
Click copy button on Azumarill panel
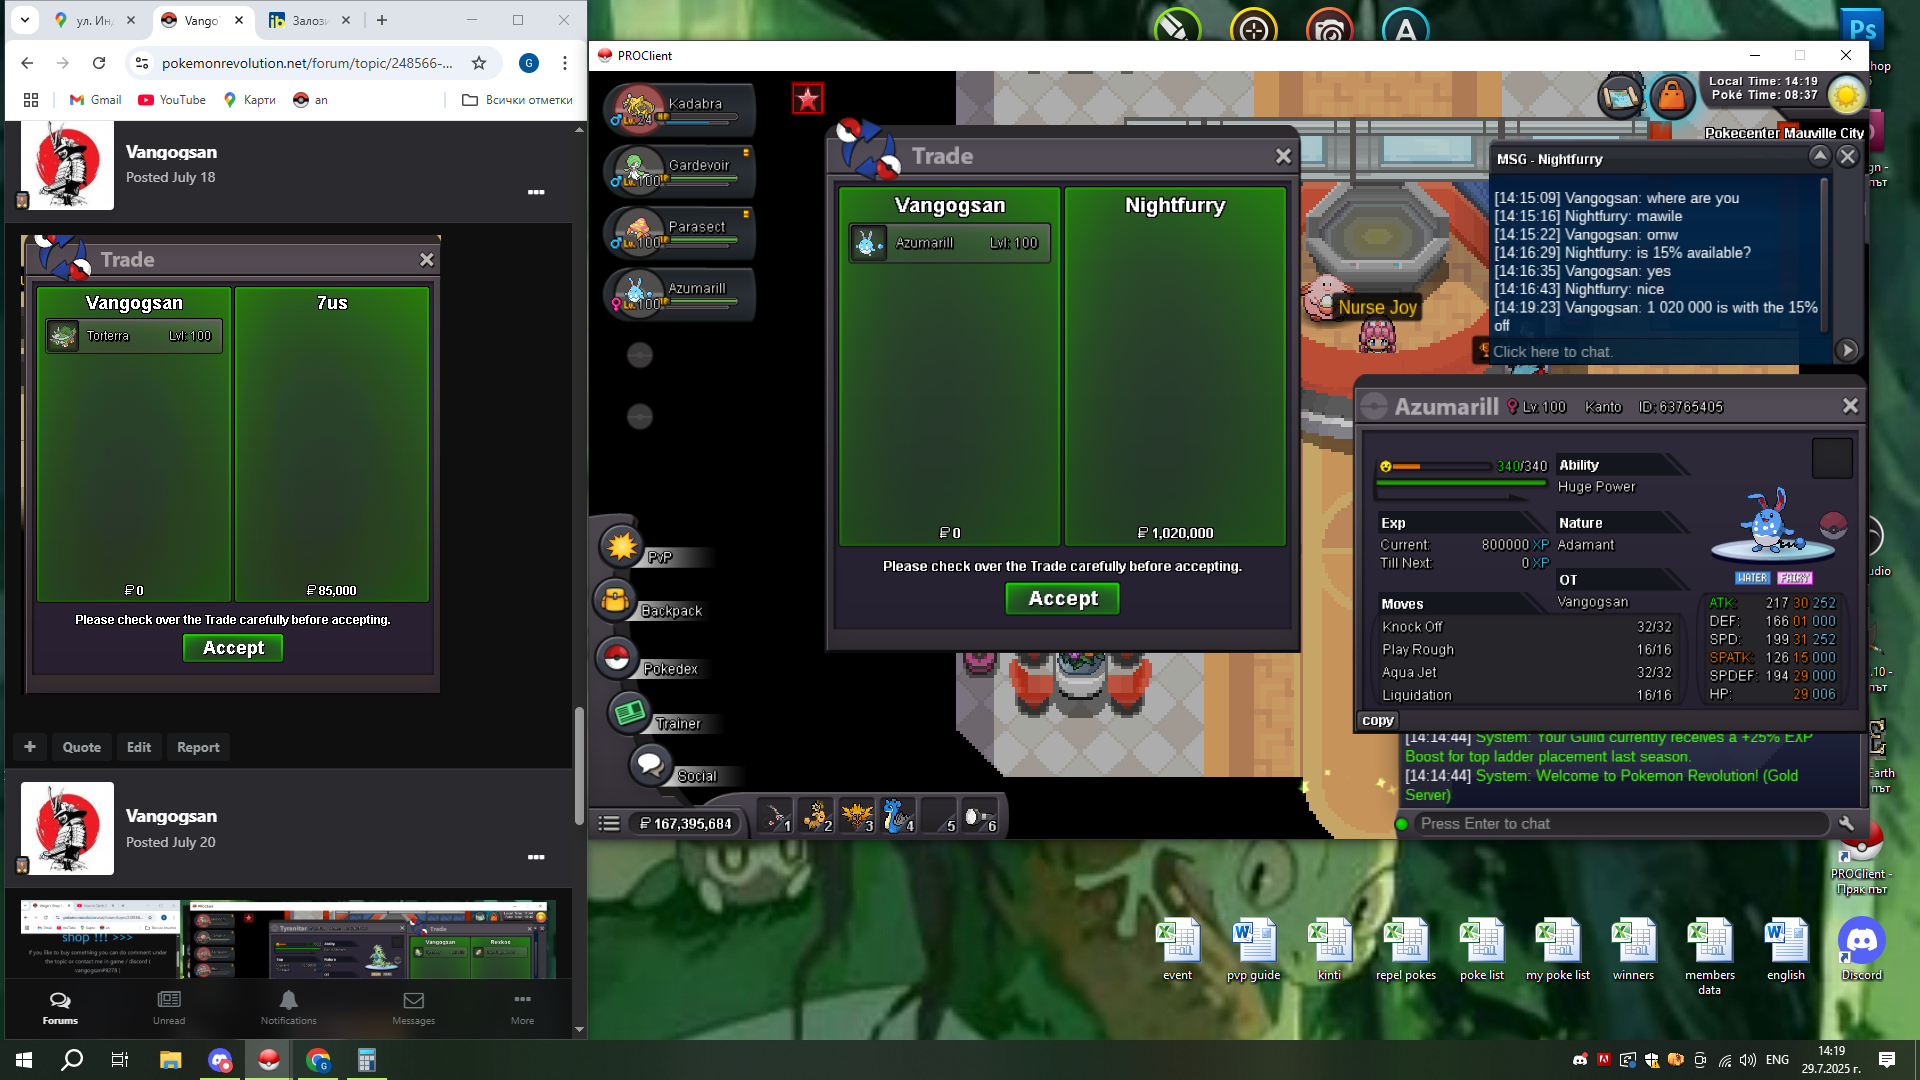1377,720
